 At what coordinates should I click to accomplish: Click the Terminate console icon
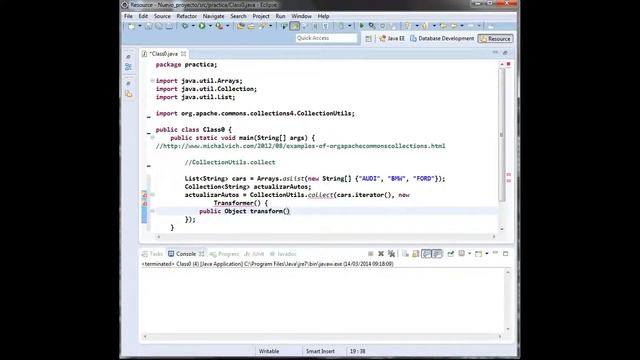click(x=370, y=254)
